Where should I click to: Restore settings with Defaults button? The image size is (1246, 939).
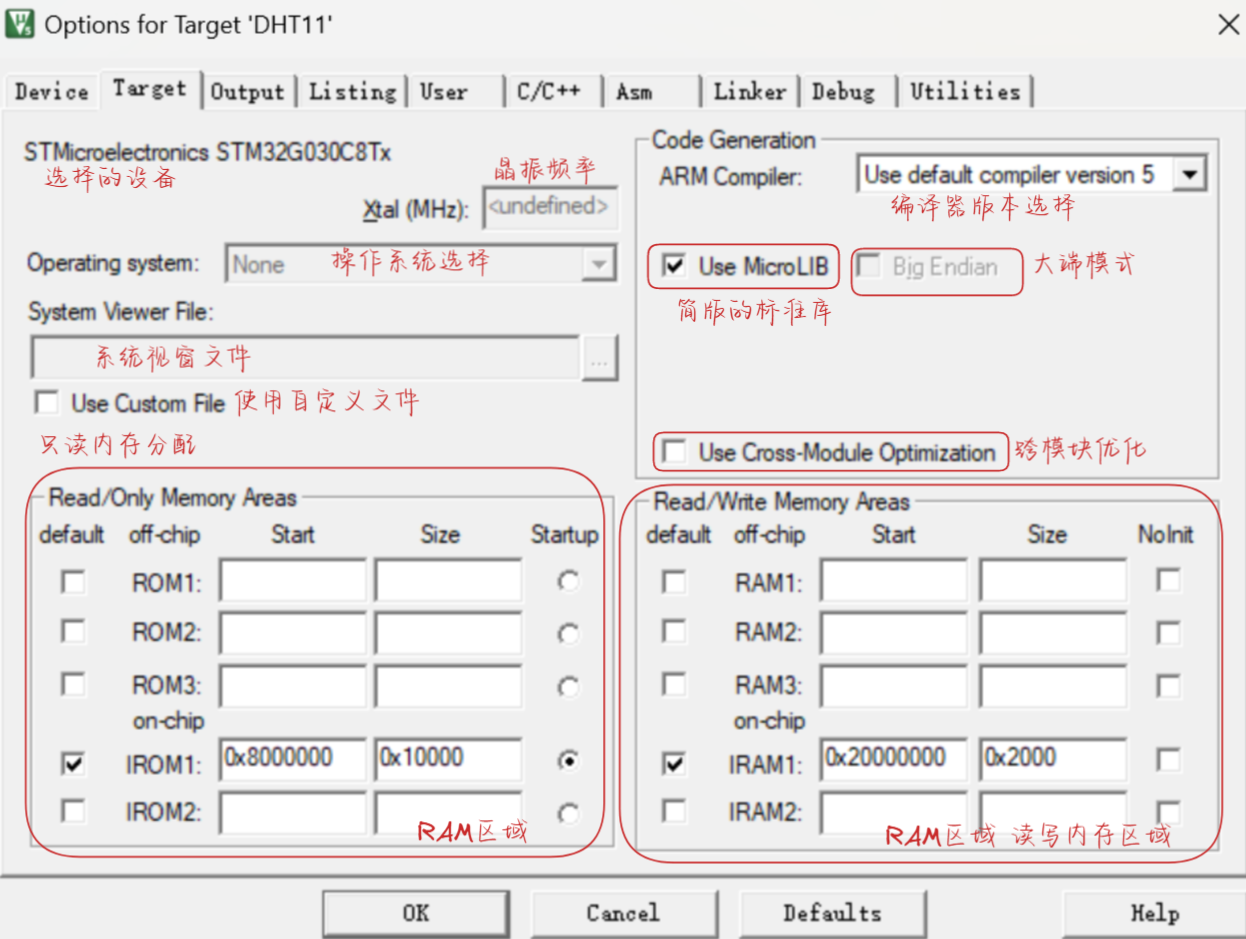coord(832,913)
